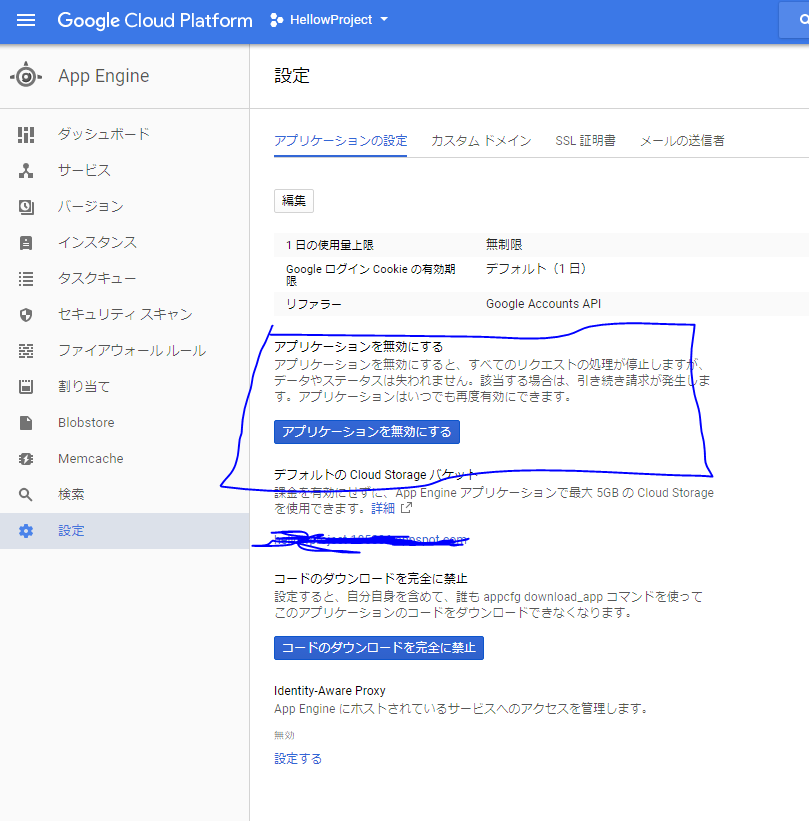Click the リファラー row label

tap(313, 304)
